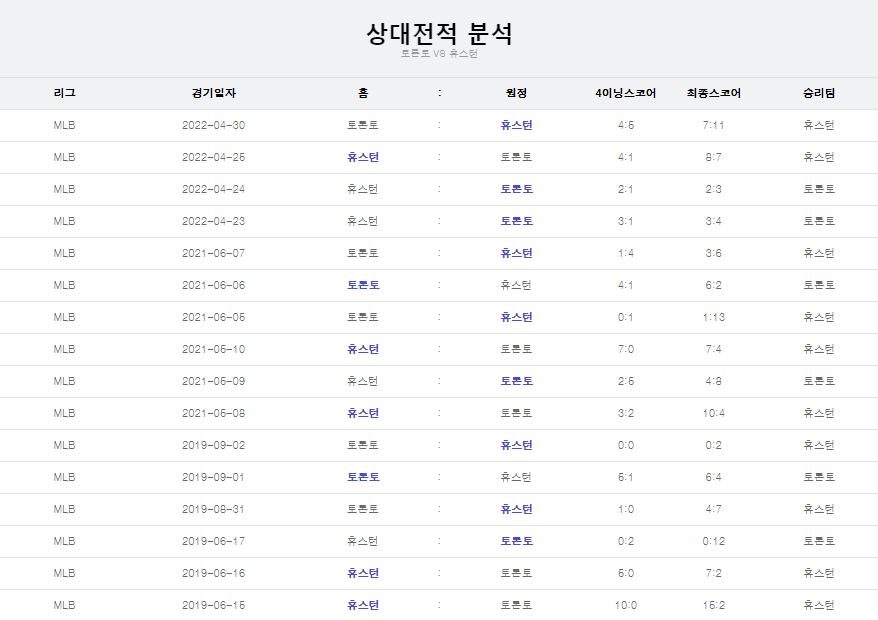
Task: Open bold 토론토 away team on 2022-04-24 row
Action: click(516, 189)
